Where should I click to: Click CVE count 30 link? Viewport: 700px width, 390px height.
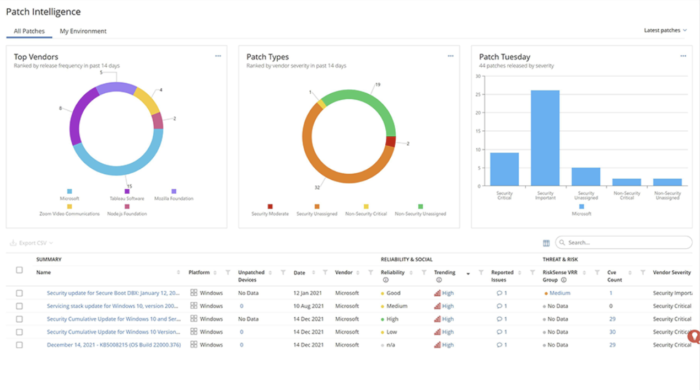612,332
